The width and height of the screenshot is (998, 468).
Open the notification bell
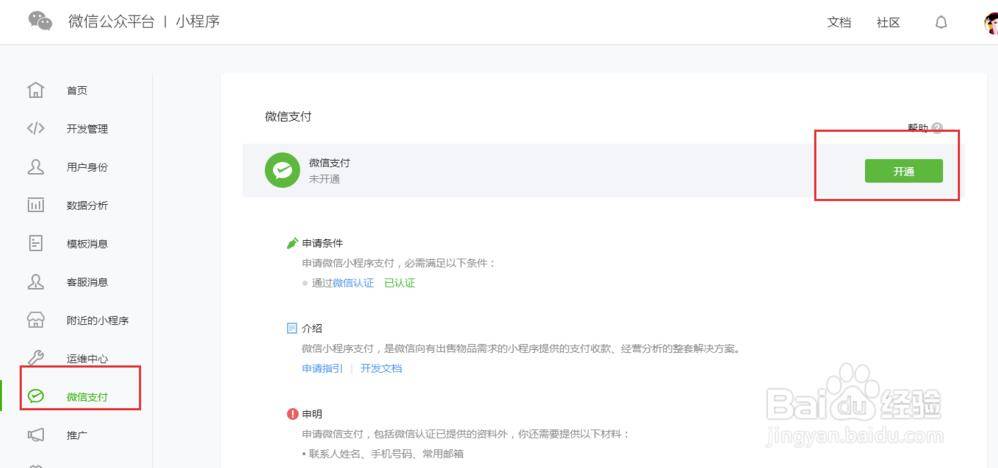[941, 22]
